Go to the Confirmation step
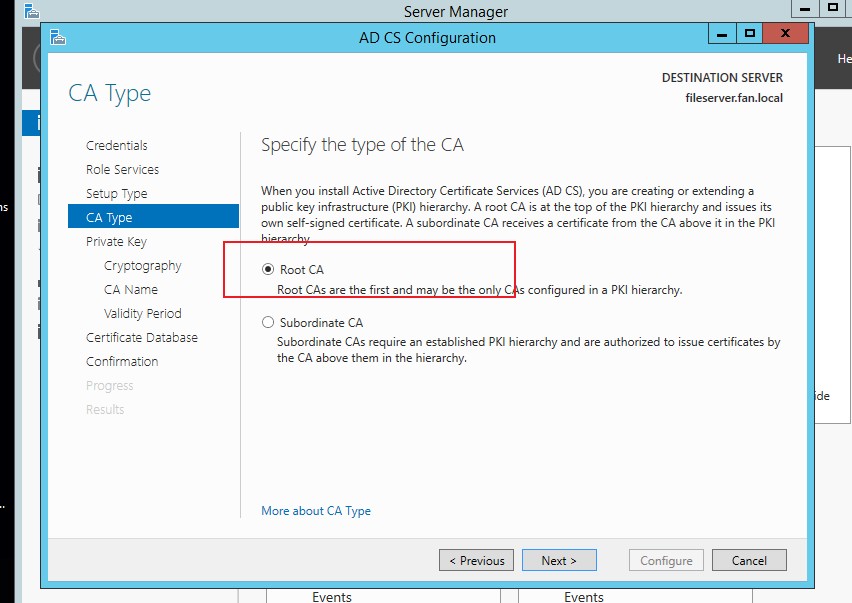 (122, 361)
